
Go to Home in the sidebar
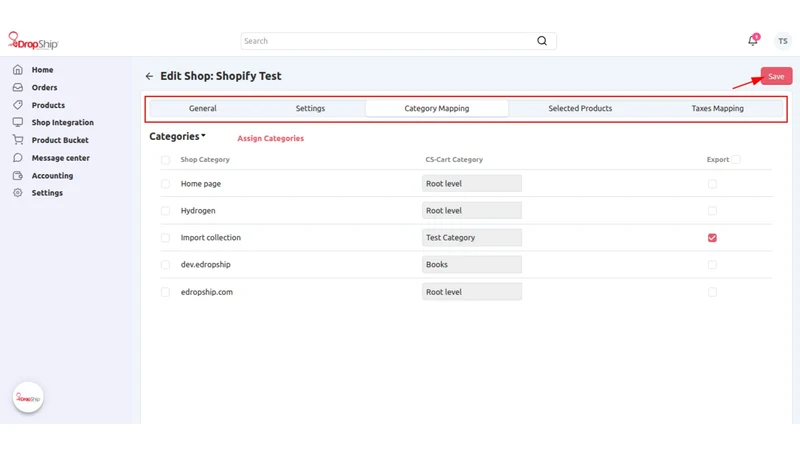pyautogui.click(x=42, y=70)
